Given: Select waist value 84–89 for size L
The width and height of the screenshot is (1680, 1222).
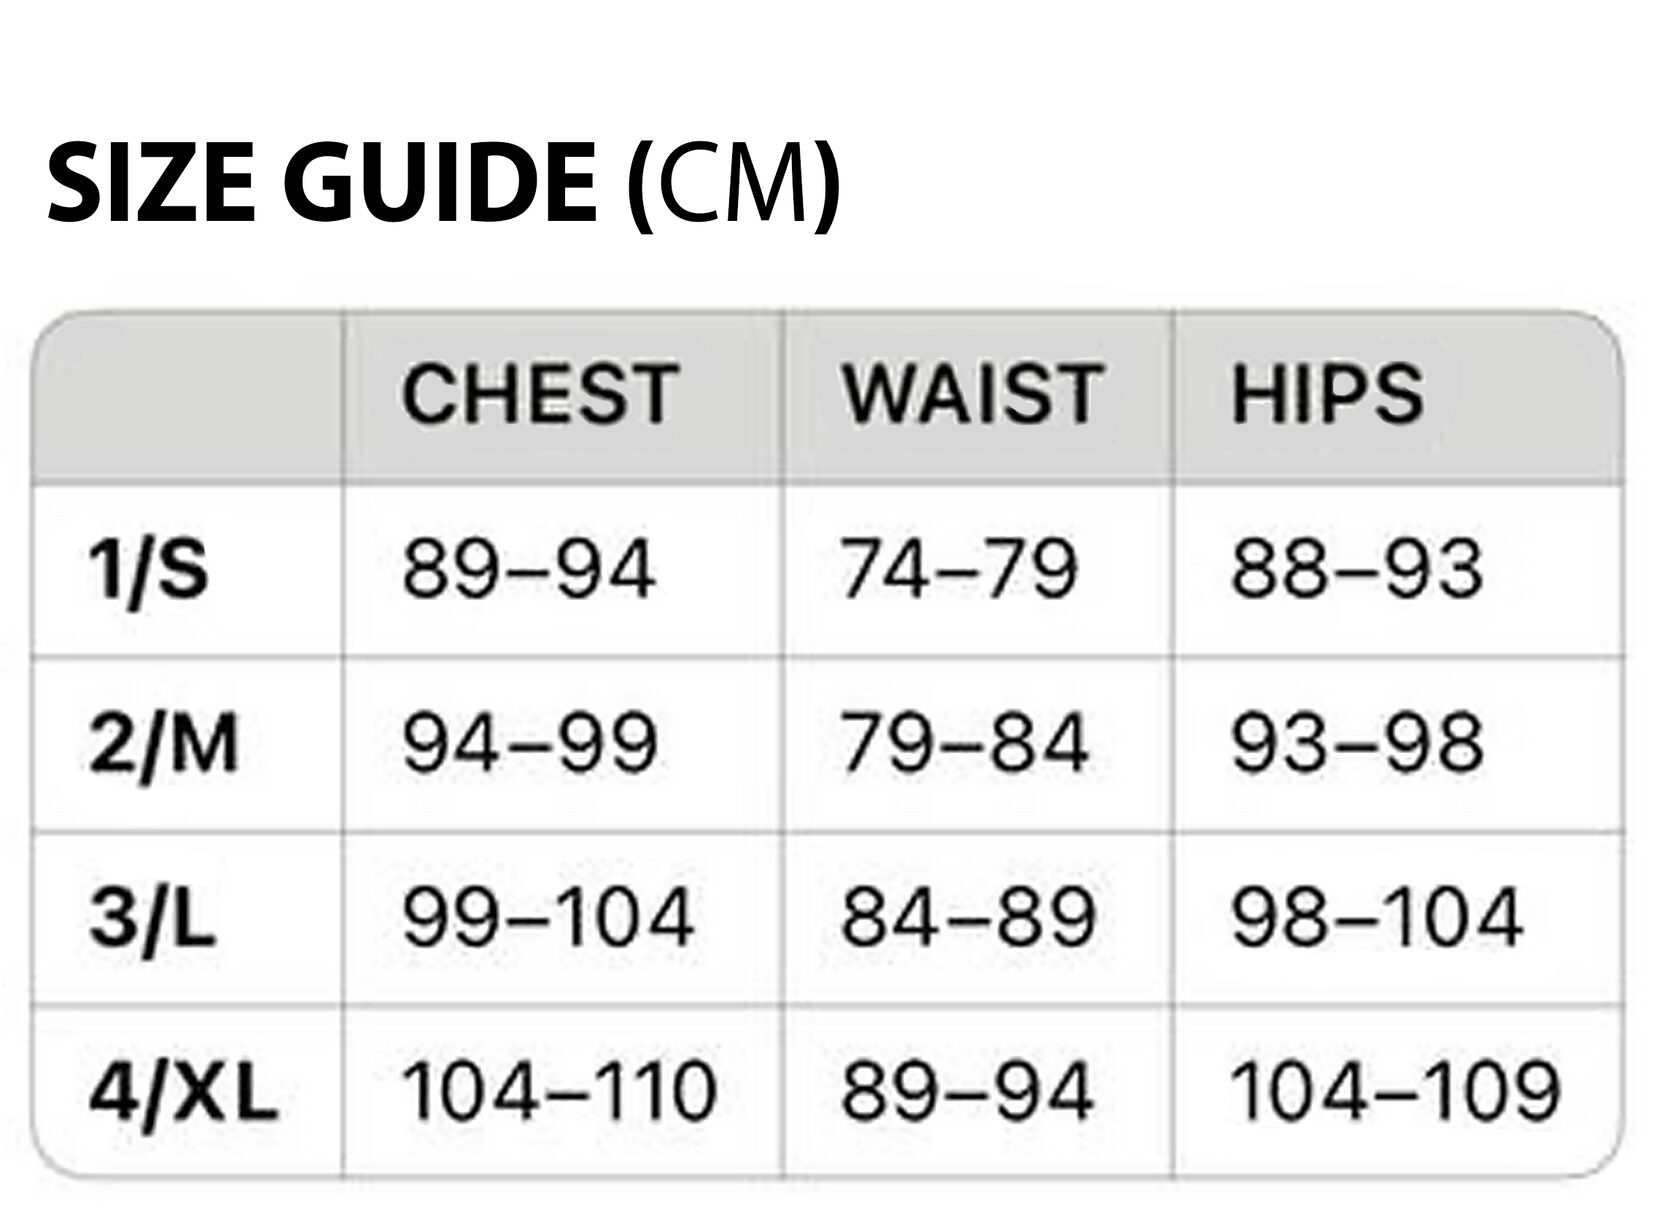Looking at the screenshot, I should (x=968, y=917).
